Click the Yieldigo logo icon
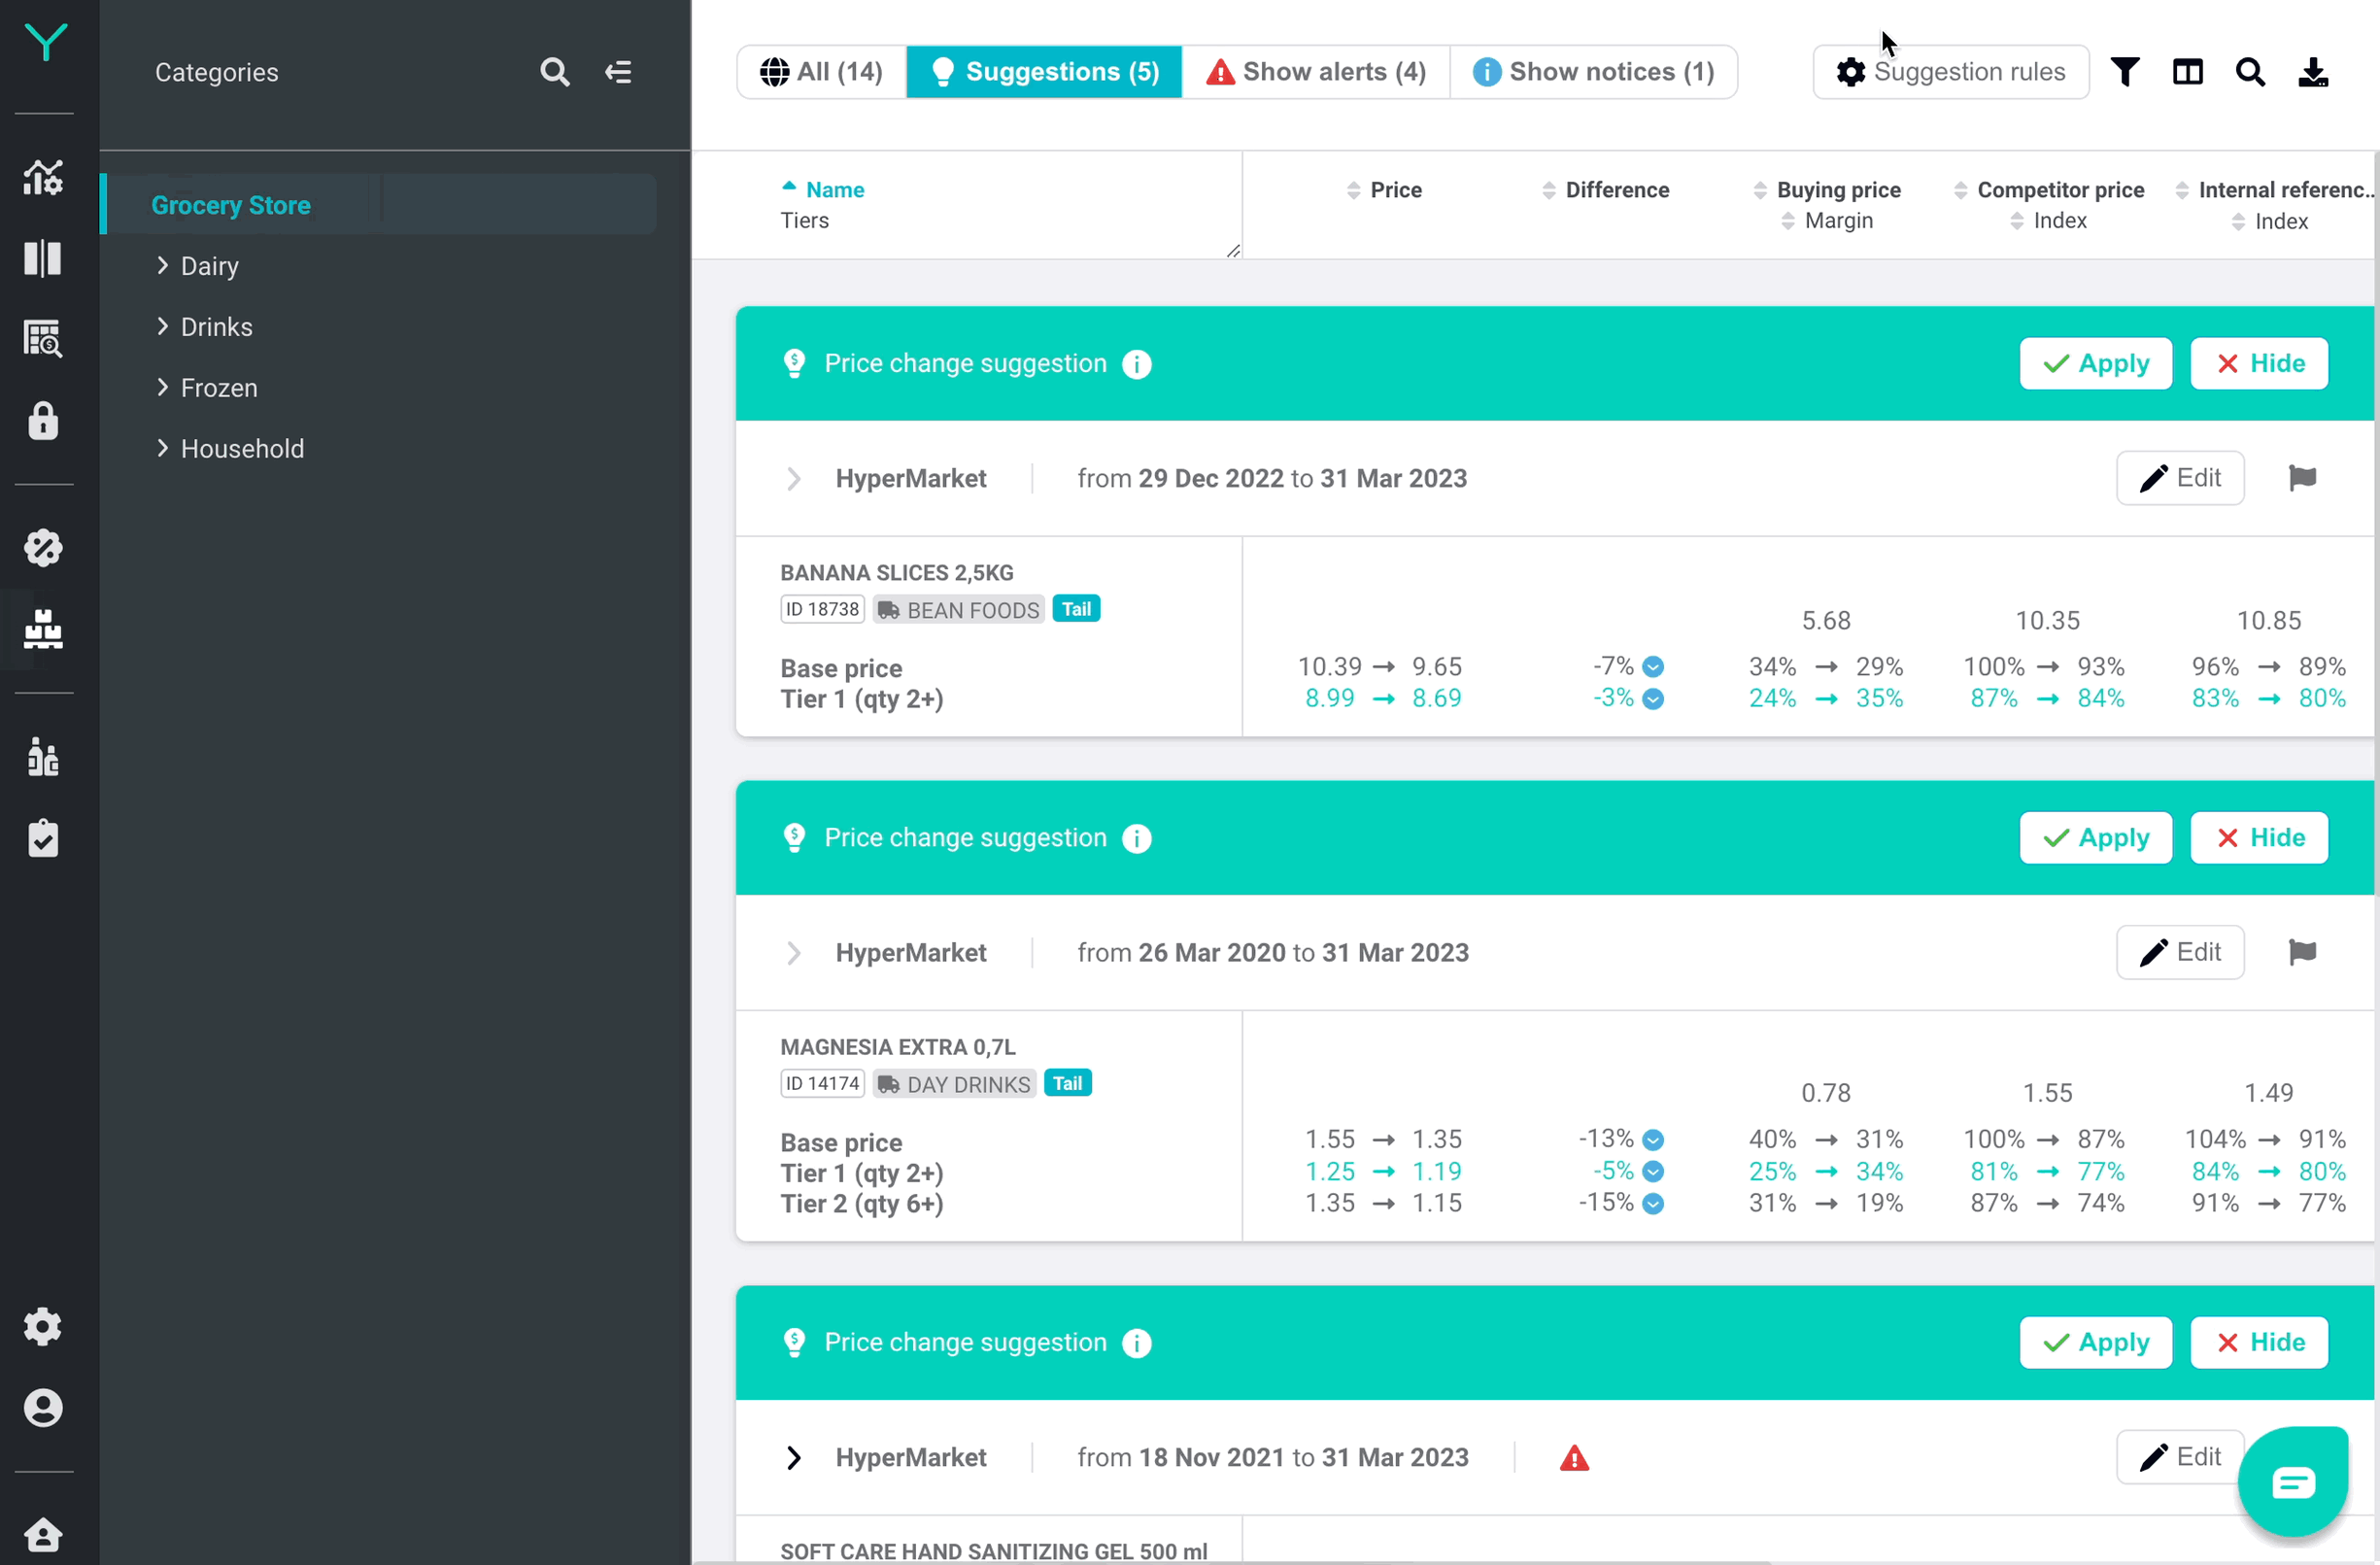Viewport: 2380px width, 1565px height. (45, 42)
